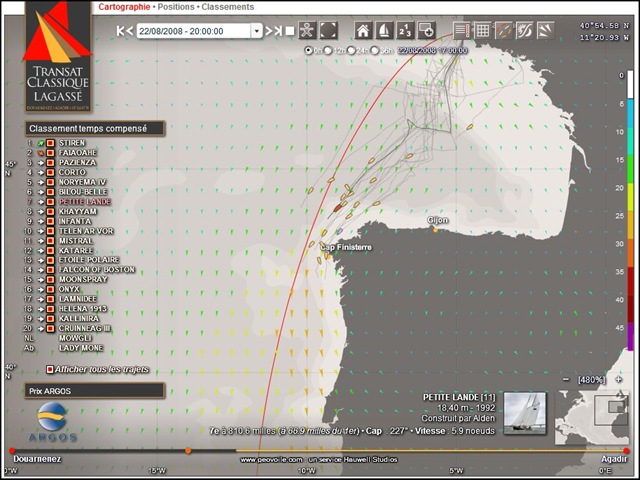Open the rankings 1-2-3 icon
640x480 pixels.
pyautogui.click(x=405, y=31)
